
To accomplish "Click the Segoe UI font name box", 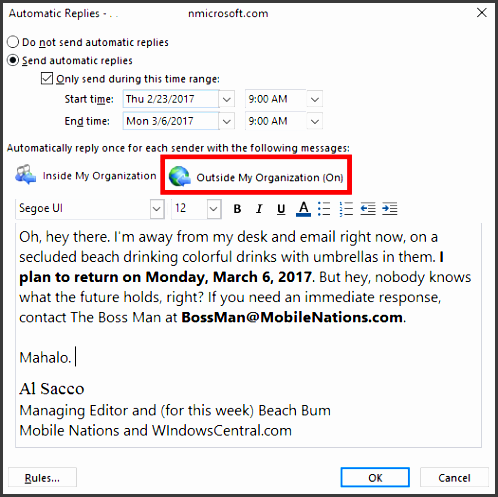I will (x=83, y=209).
